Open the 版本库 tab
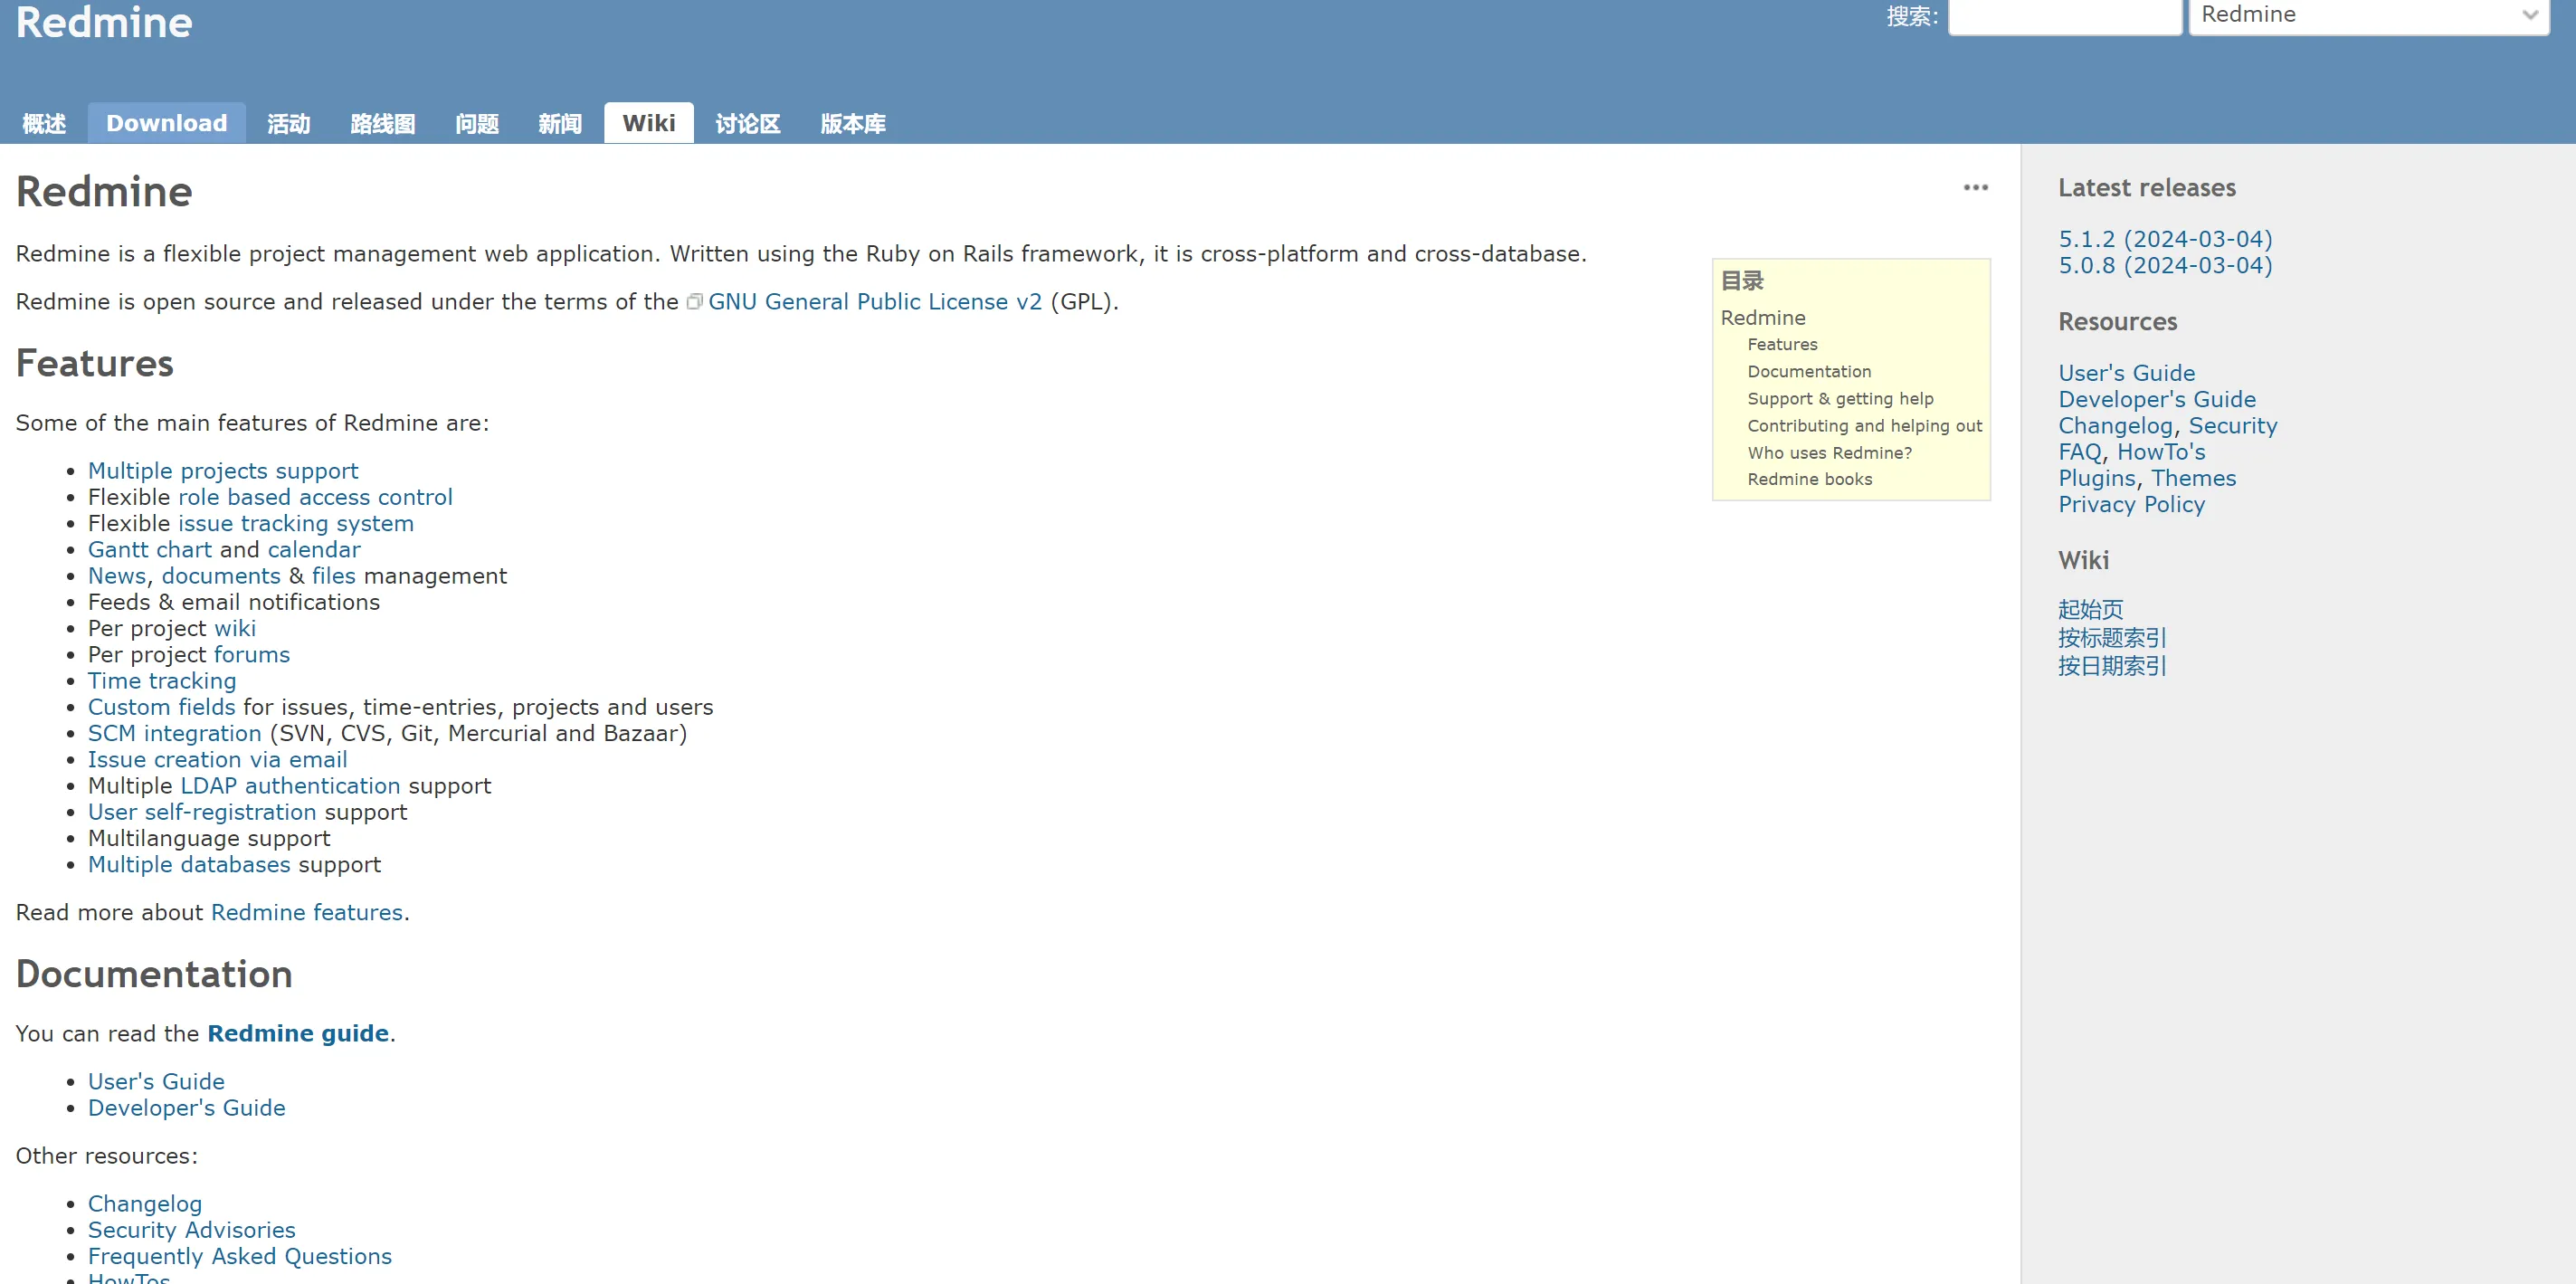This screenshot has width=2576, height=1284. pyautogui.click(x=852, y=123)
